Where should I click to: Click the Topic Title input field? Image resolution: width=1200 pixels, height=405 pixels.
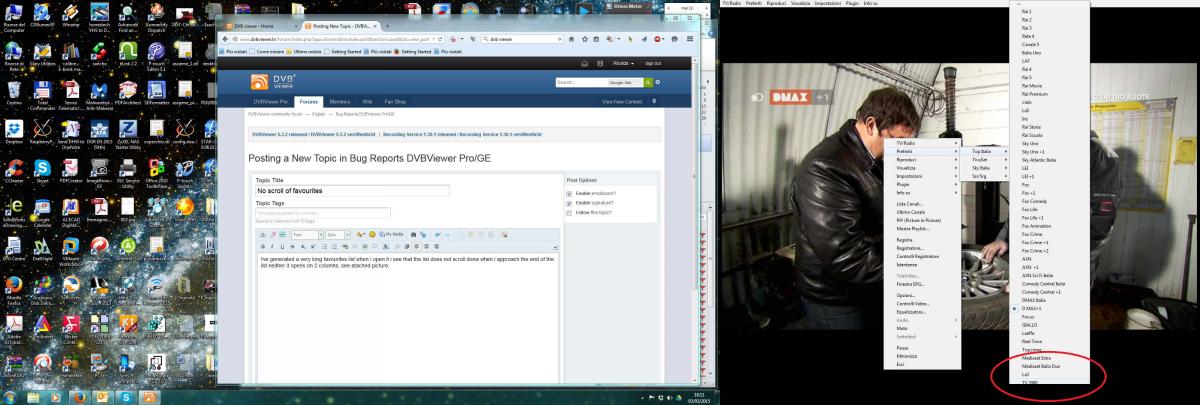click(x=352, y=190)
